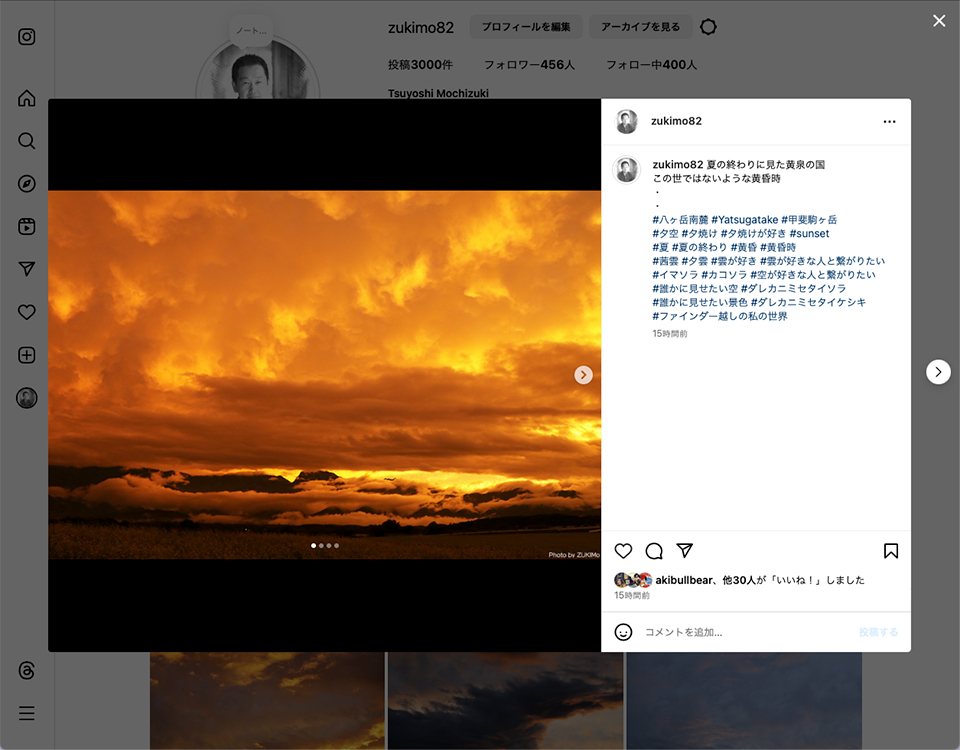Image resolution: width=960 pixels, height=750 pixels.
Task: Open hashtag #夕焼けが好き
Action: pyautogui.click(x=754, y=233)
